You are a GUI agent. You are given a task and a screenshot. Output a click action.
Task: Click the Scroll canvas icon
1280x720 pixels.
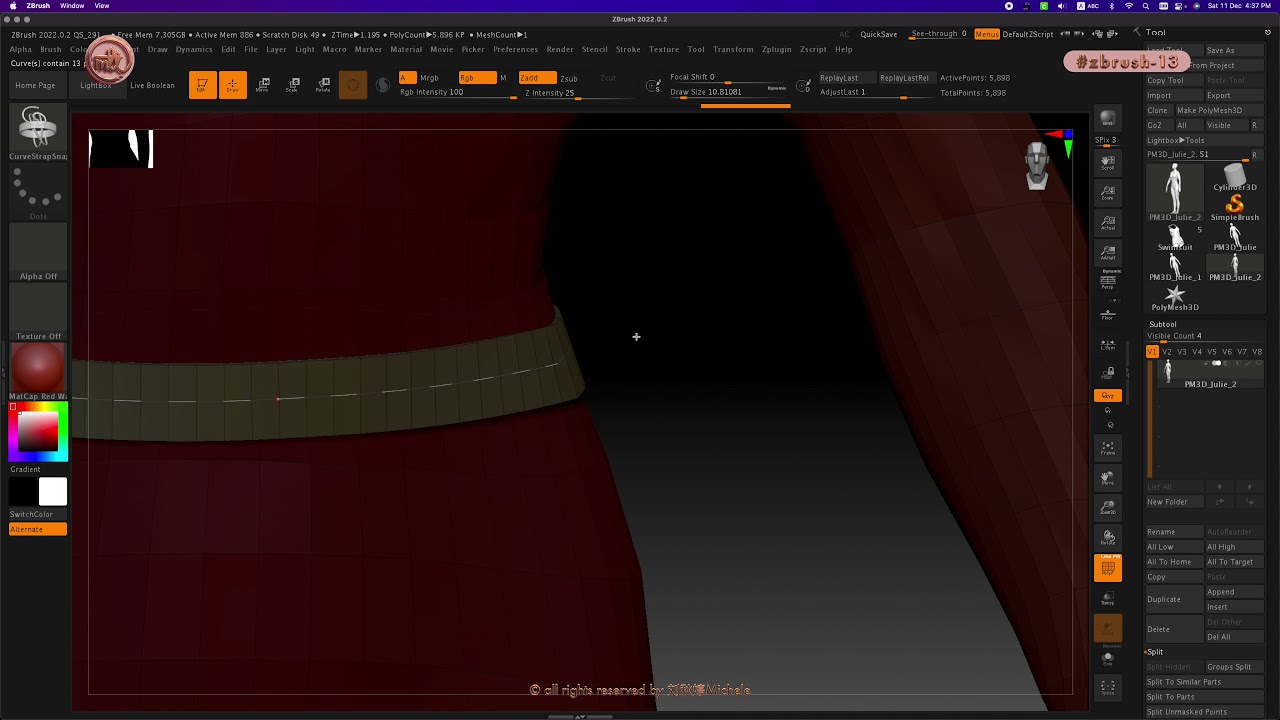[x=1107, y=162]
